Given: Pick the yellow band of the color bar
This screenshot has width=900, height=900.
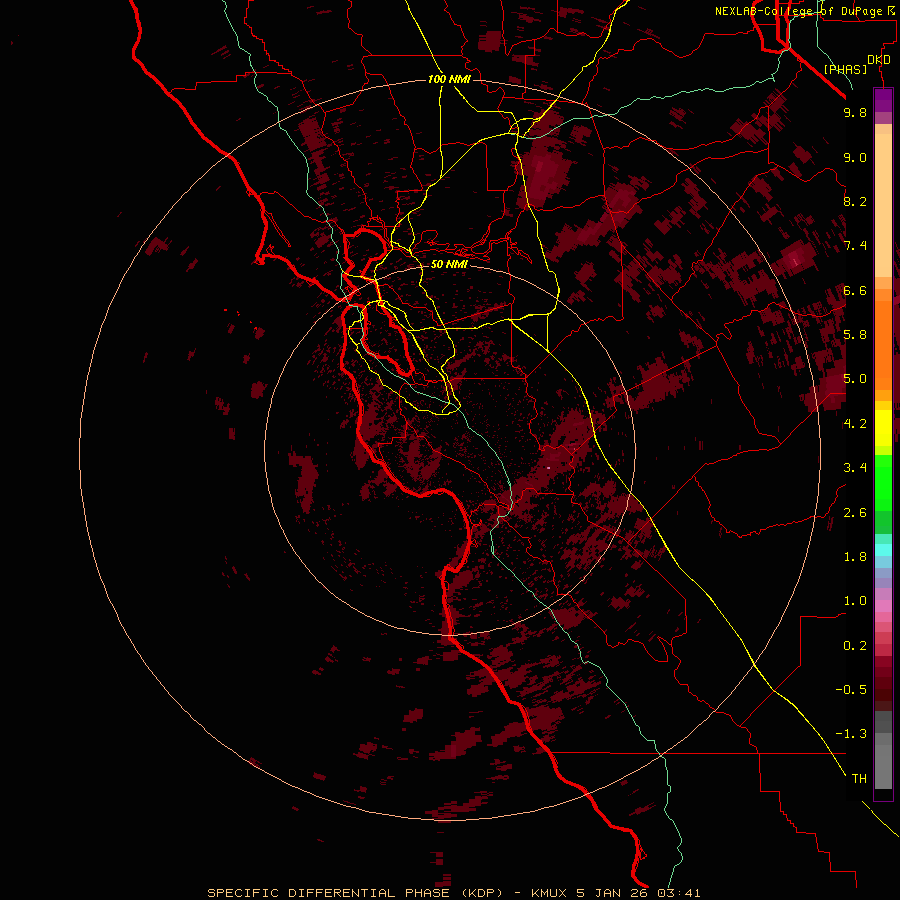Looking at the screenshot, I should point(883,428).
